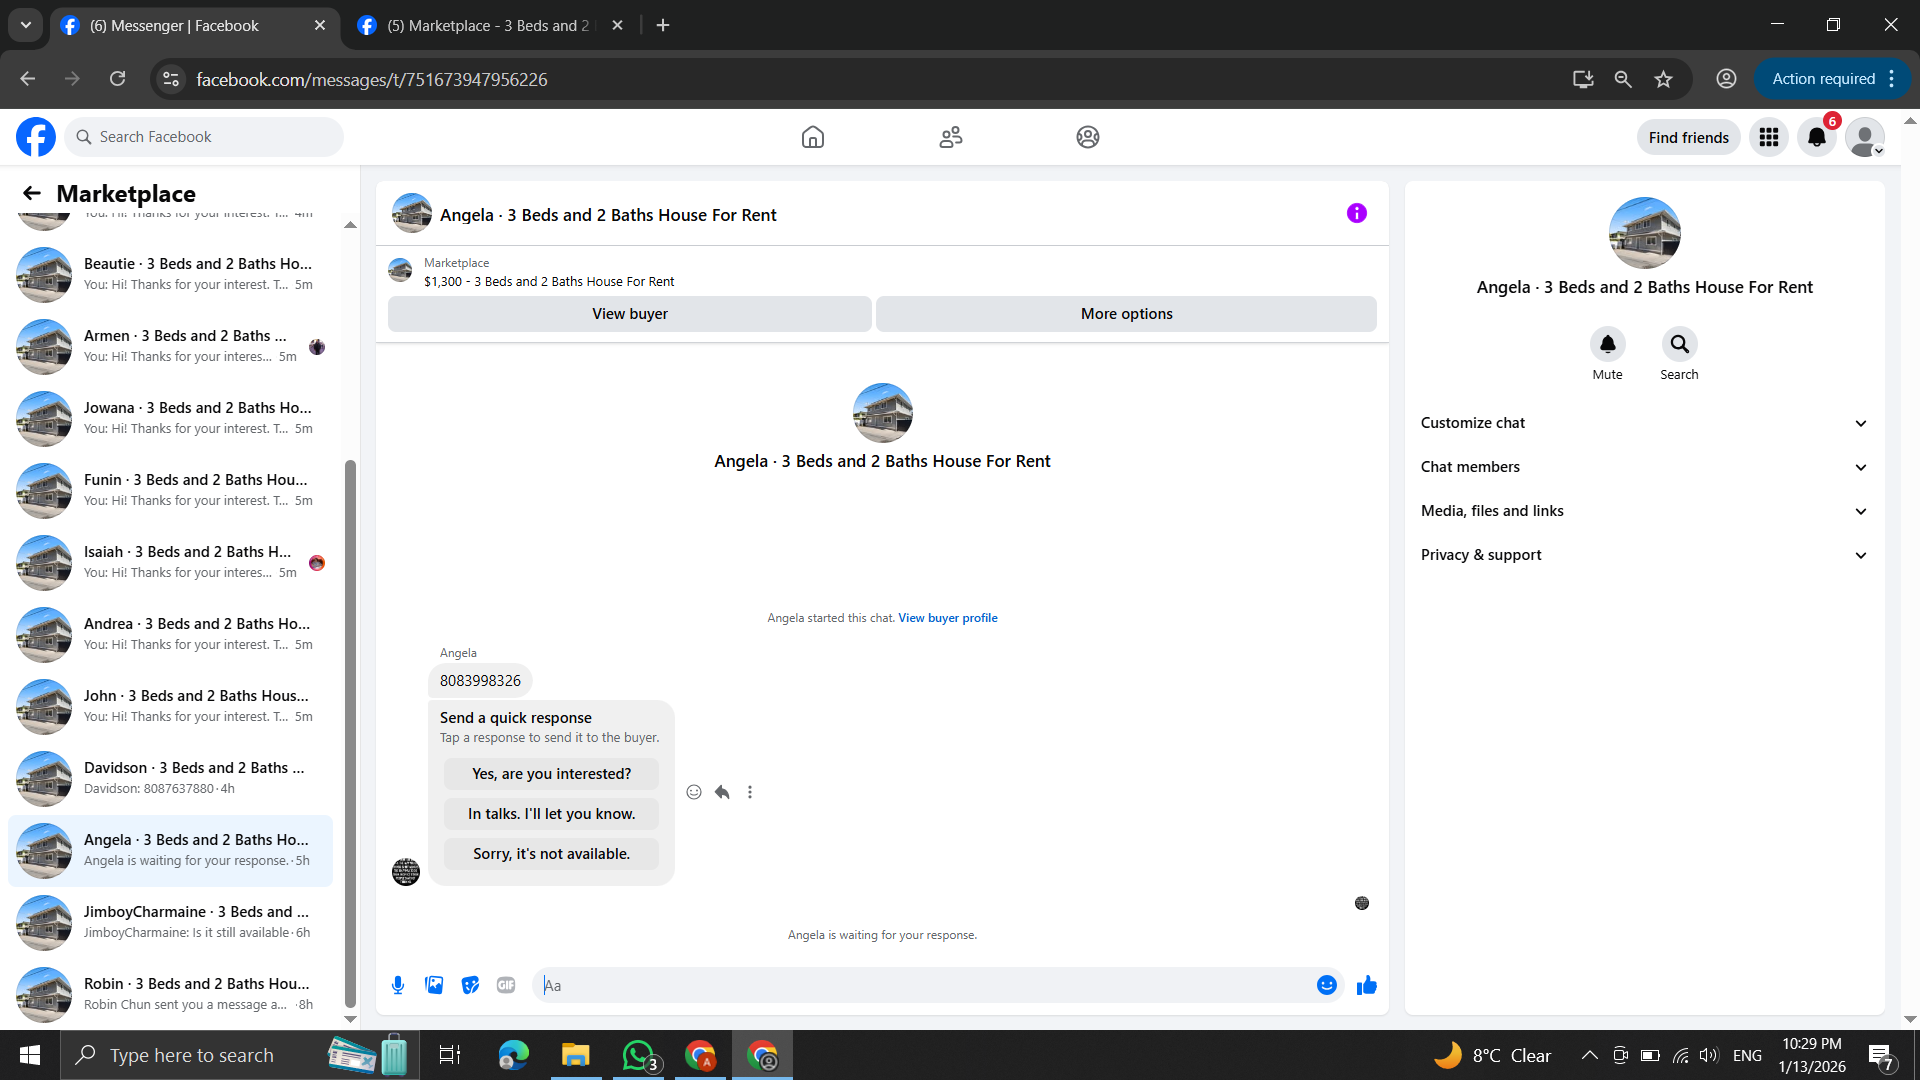Open emoji picker in message box
1920x1080 pixels.
(1326, 985)
